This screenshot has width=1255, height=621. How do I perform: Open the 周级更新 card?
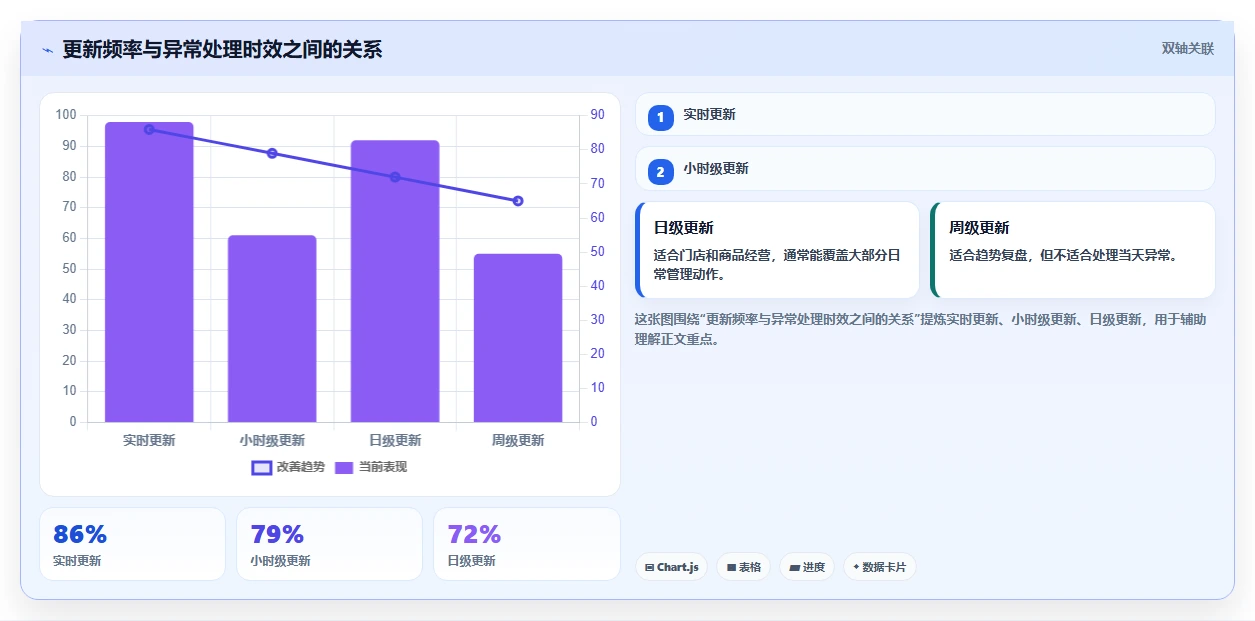point(1073,250)
